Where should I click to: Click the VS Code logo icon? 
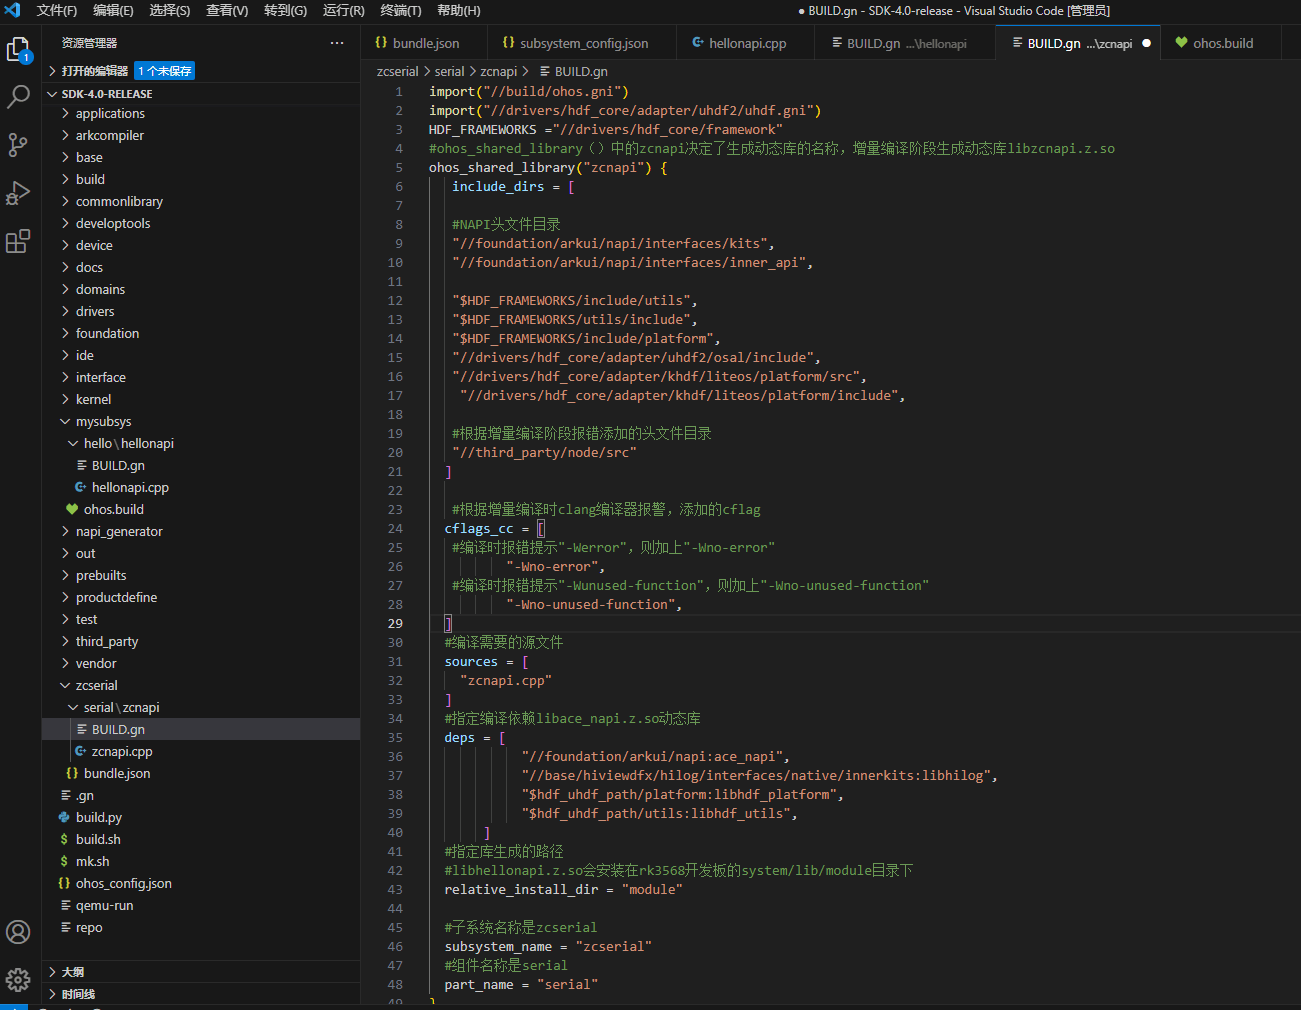13,10
